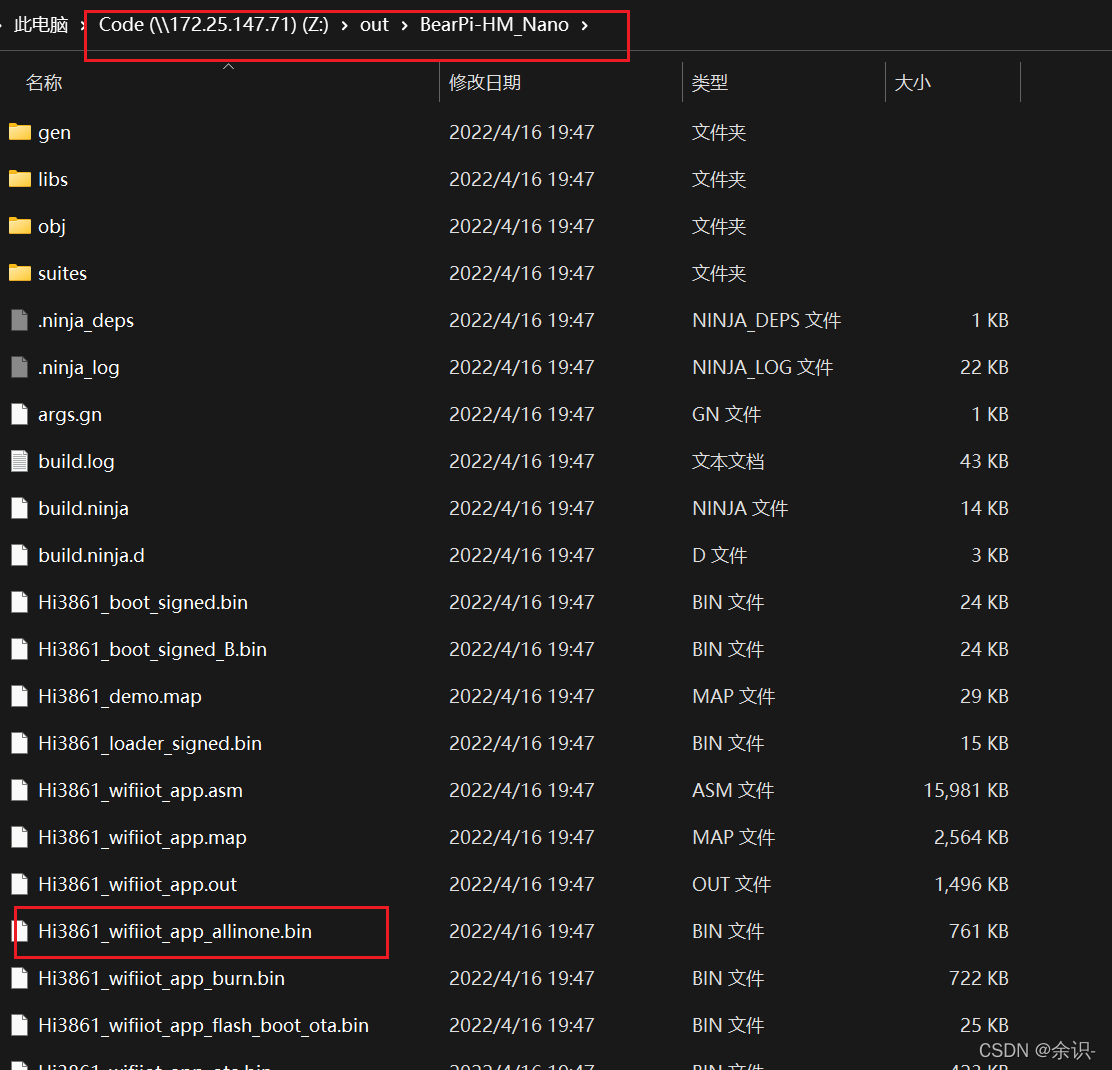Click the 722 KB size value
Screen dimensions: 1112x1070
tap(979, 978)
